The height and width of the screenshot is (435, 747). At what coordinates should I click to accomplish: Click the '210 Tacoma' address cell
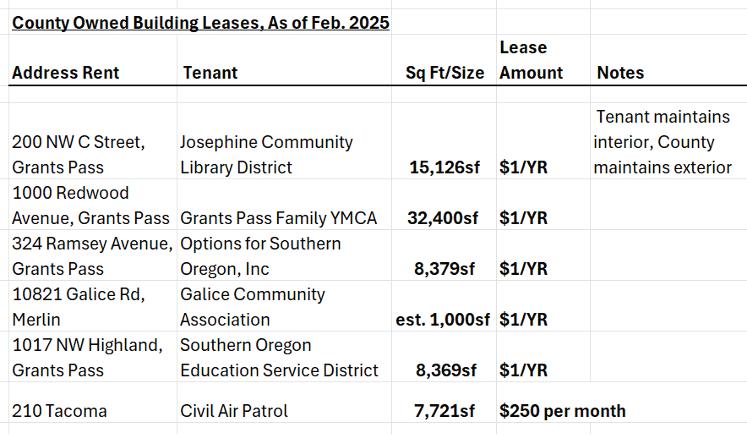click(59, 411)
